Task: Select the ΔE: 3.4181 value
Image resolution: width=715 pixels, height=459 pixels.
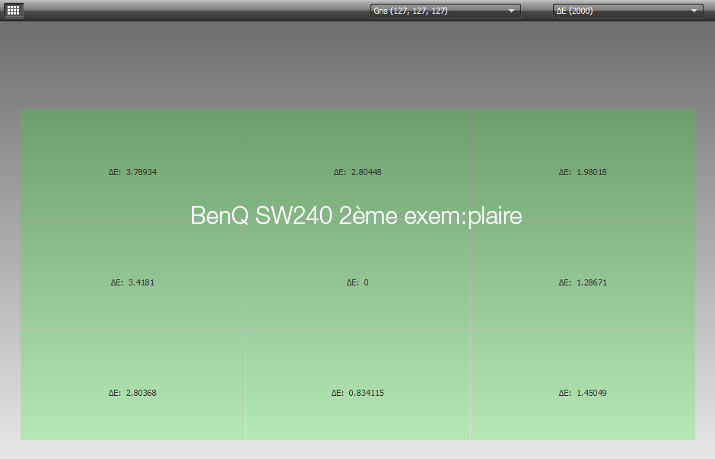Action: point(133,282)
